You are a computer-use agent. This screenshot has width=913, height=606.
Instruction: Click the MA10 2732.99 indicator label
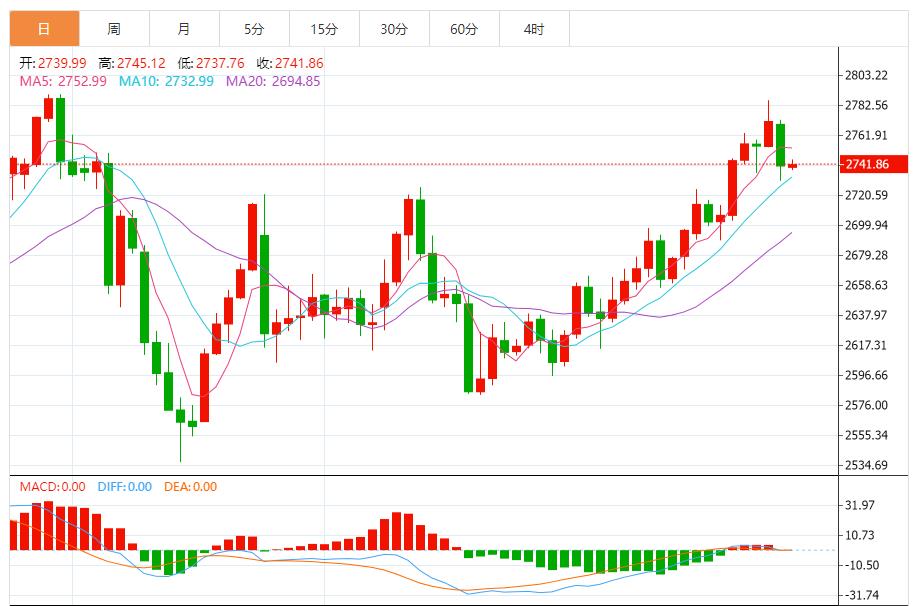pos(166,81)
